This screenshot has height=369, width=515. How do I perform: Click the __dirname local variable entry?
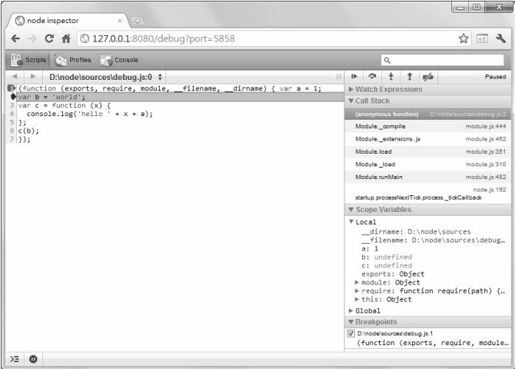tap(416, 232)
